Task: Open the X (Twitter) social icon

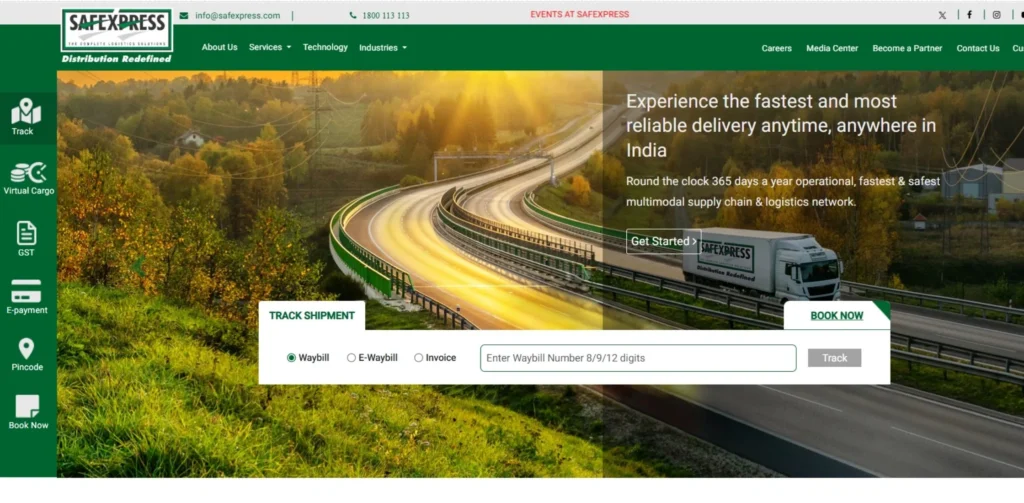Action: click(x=942, y=15)
